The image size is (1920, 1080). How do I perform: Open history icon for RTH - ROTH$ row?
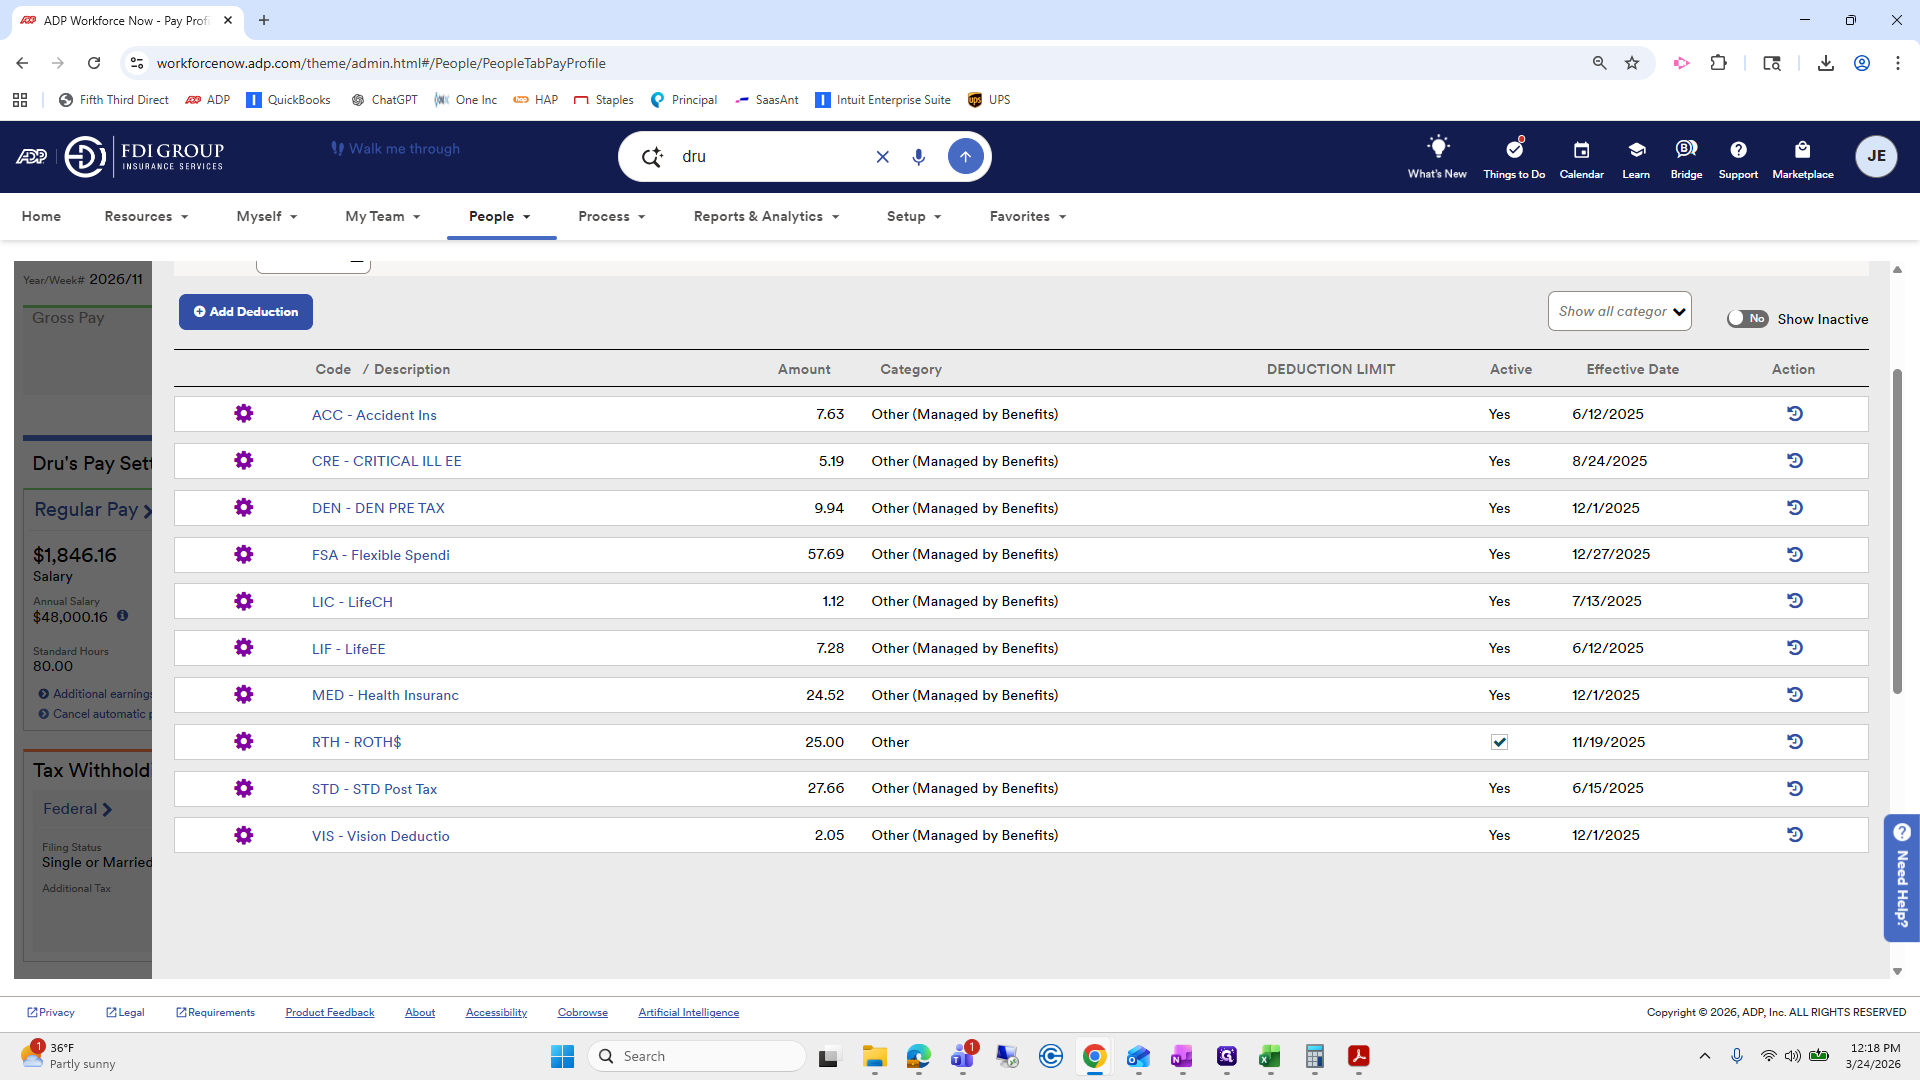coord(1795,742)
